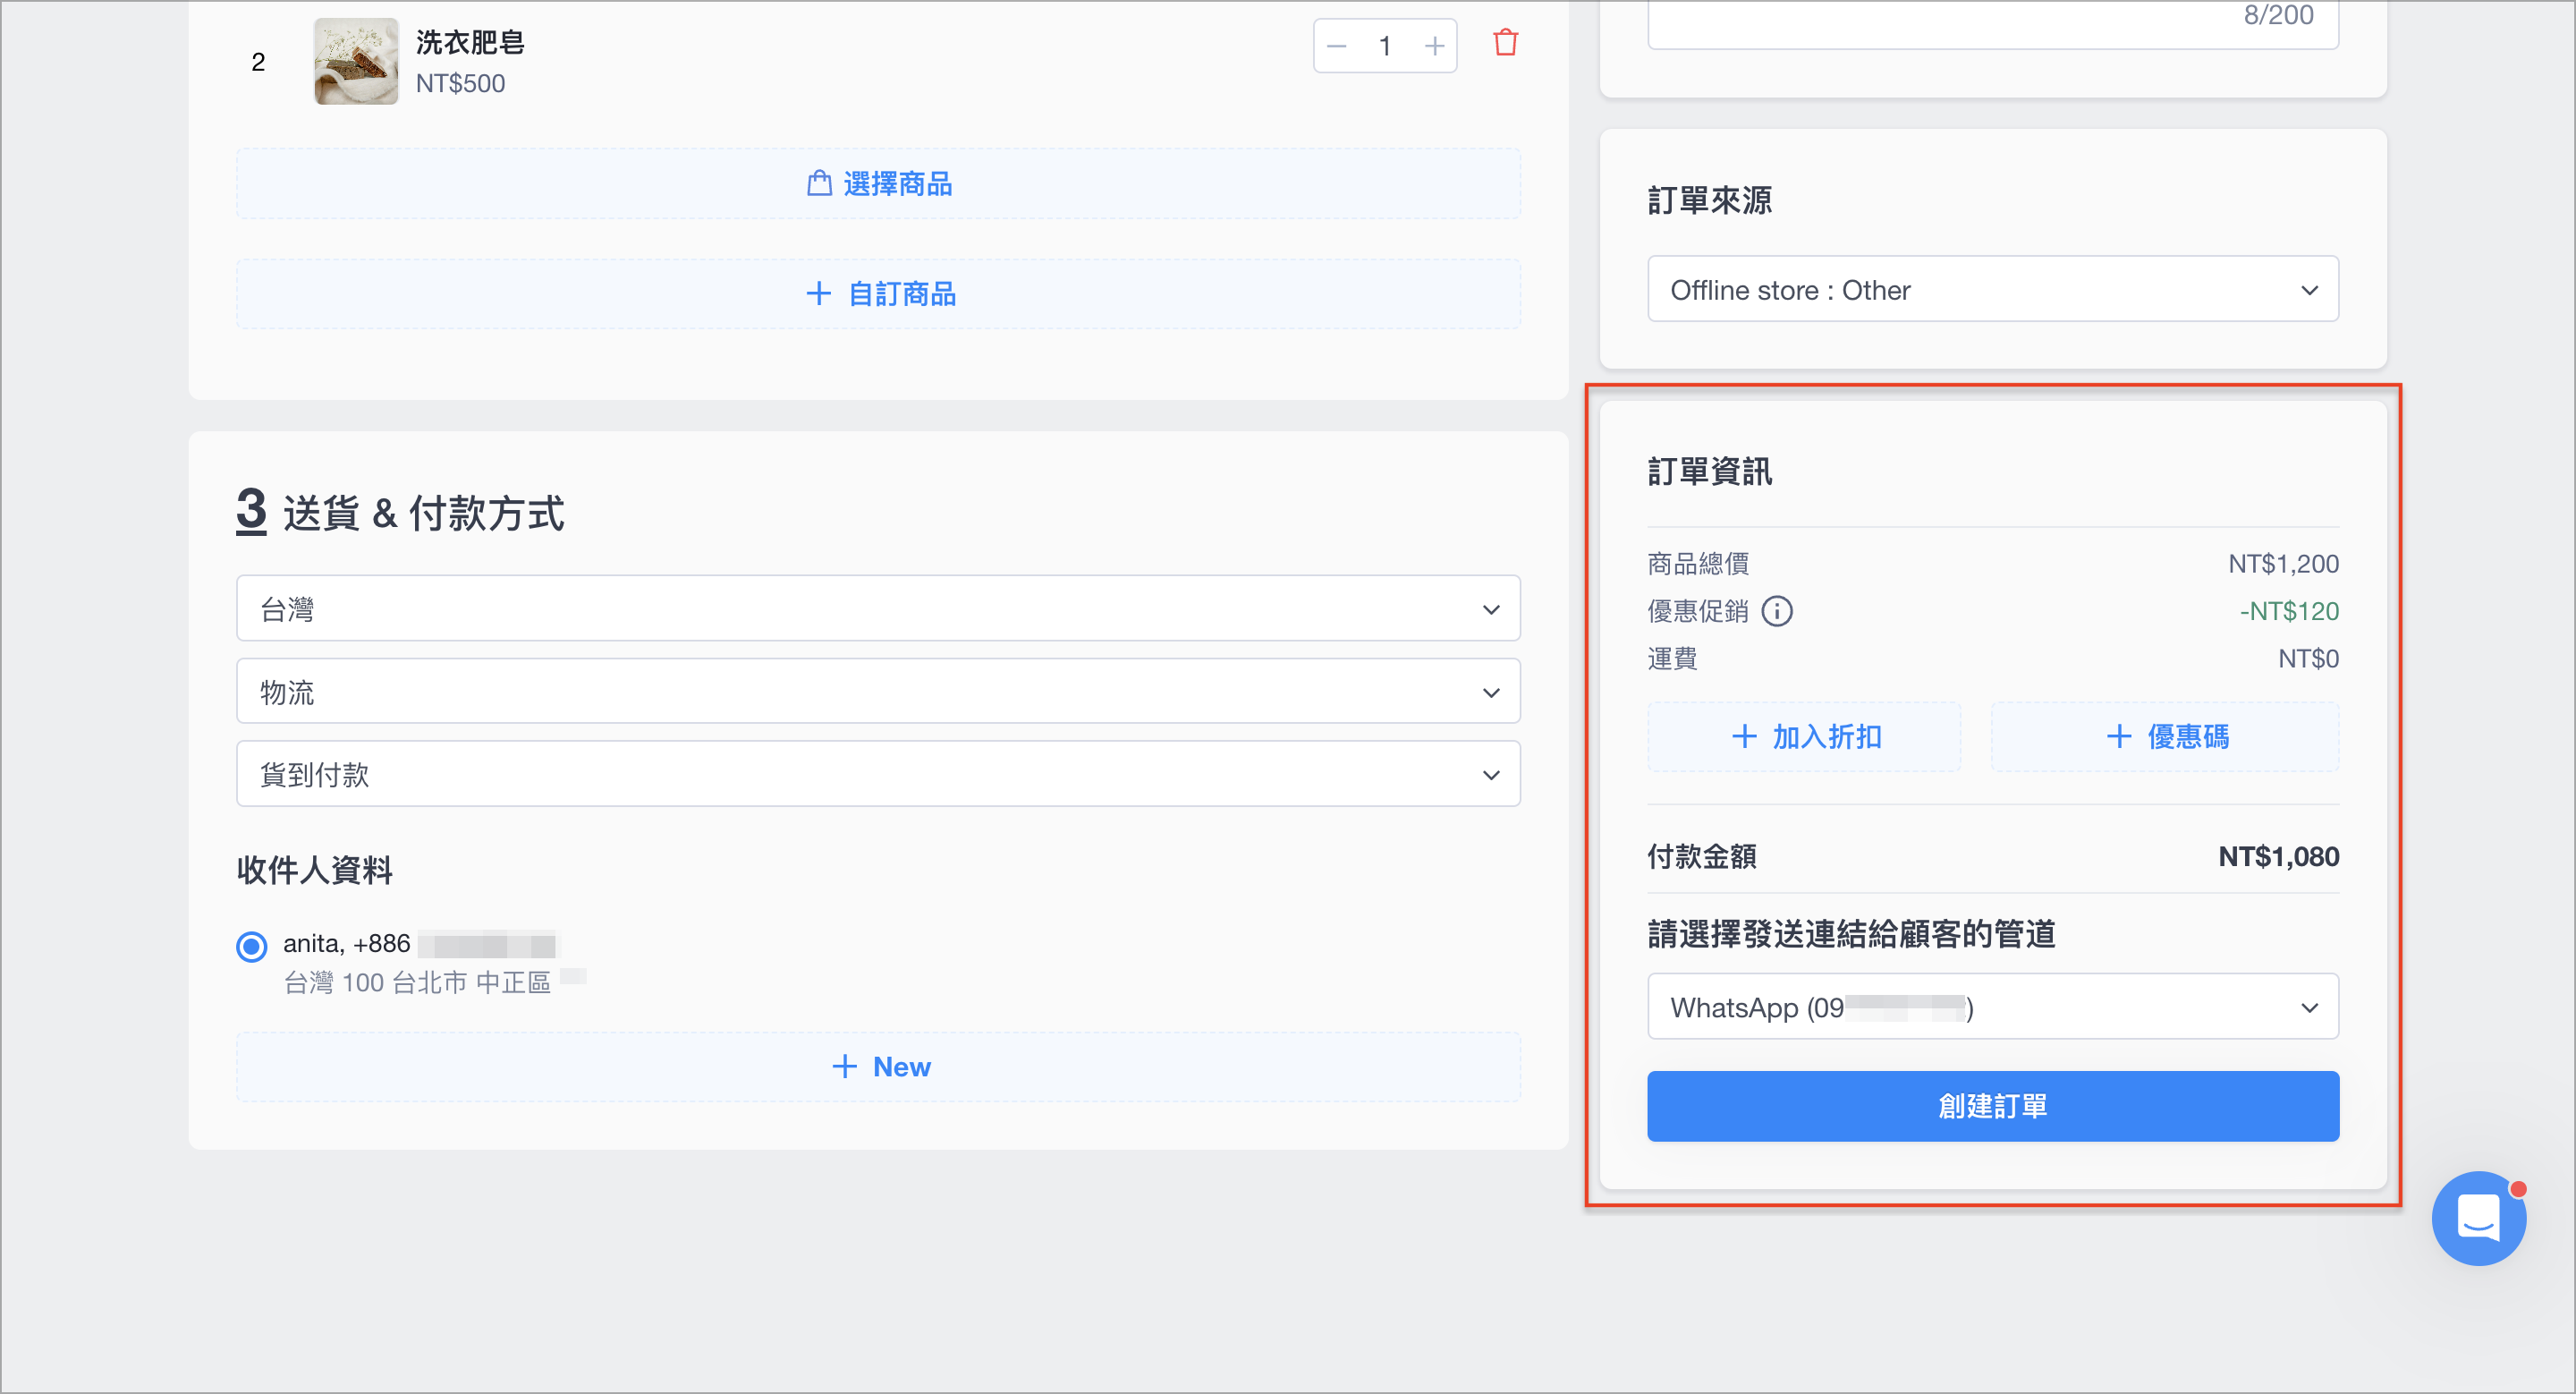The image size is (2576, 1394).
Task: Click the NT$1,080 payment amount
Action: point(2278,857)
